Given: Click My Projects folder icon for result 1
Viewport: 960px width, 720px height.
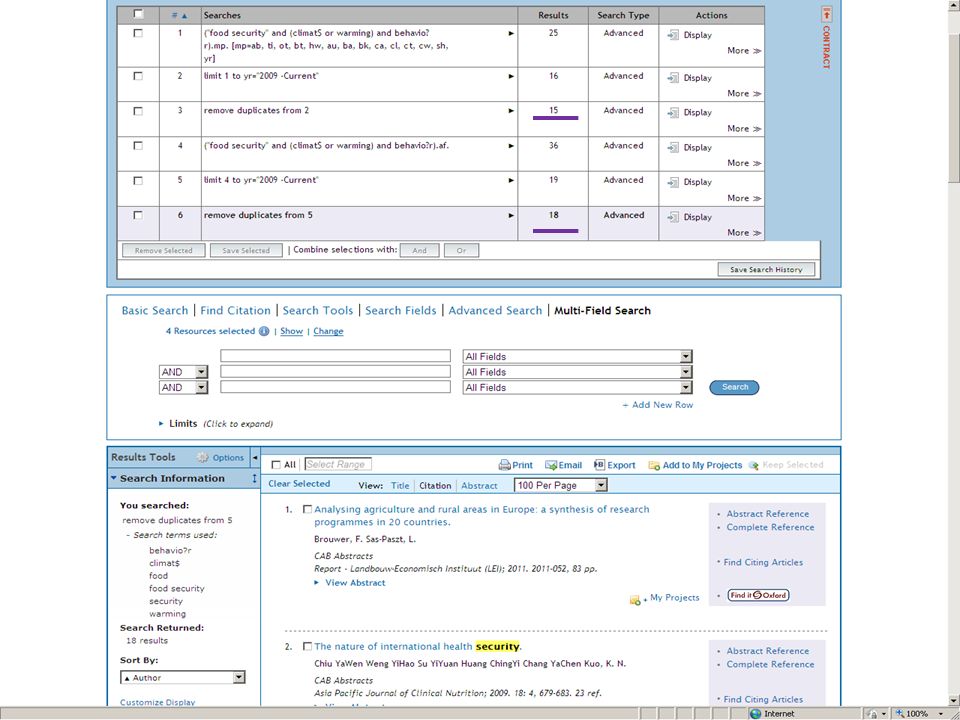Looking at the screenshot, I should (636, 599).
